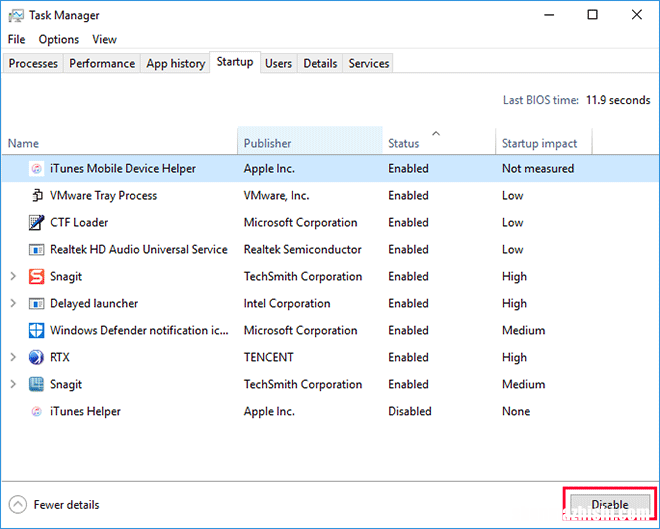
Task: Expand the Snagit group with Medium impact
Action: coord(13,384)
